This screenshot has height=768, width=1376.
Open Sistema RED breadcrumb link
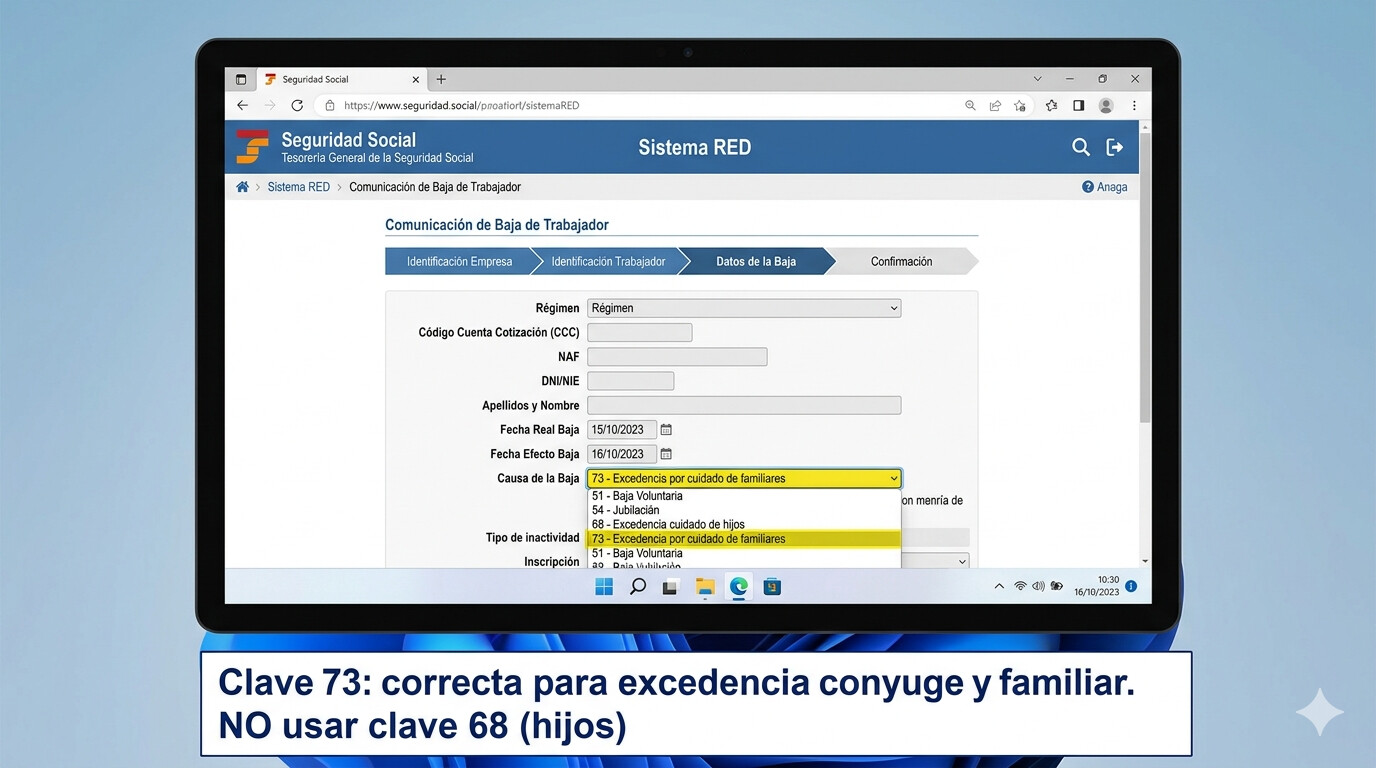[x=299, y=187]
